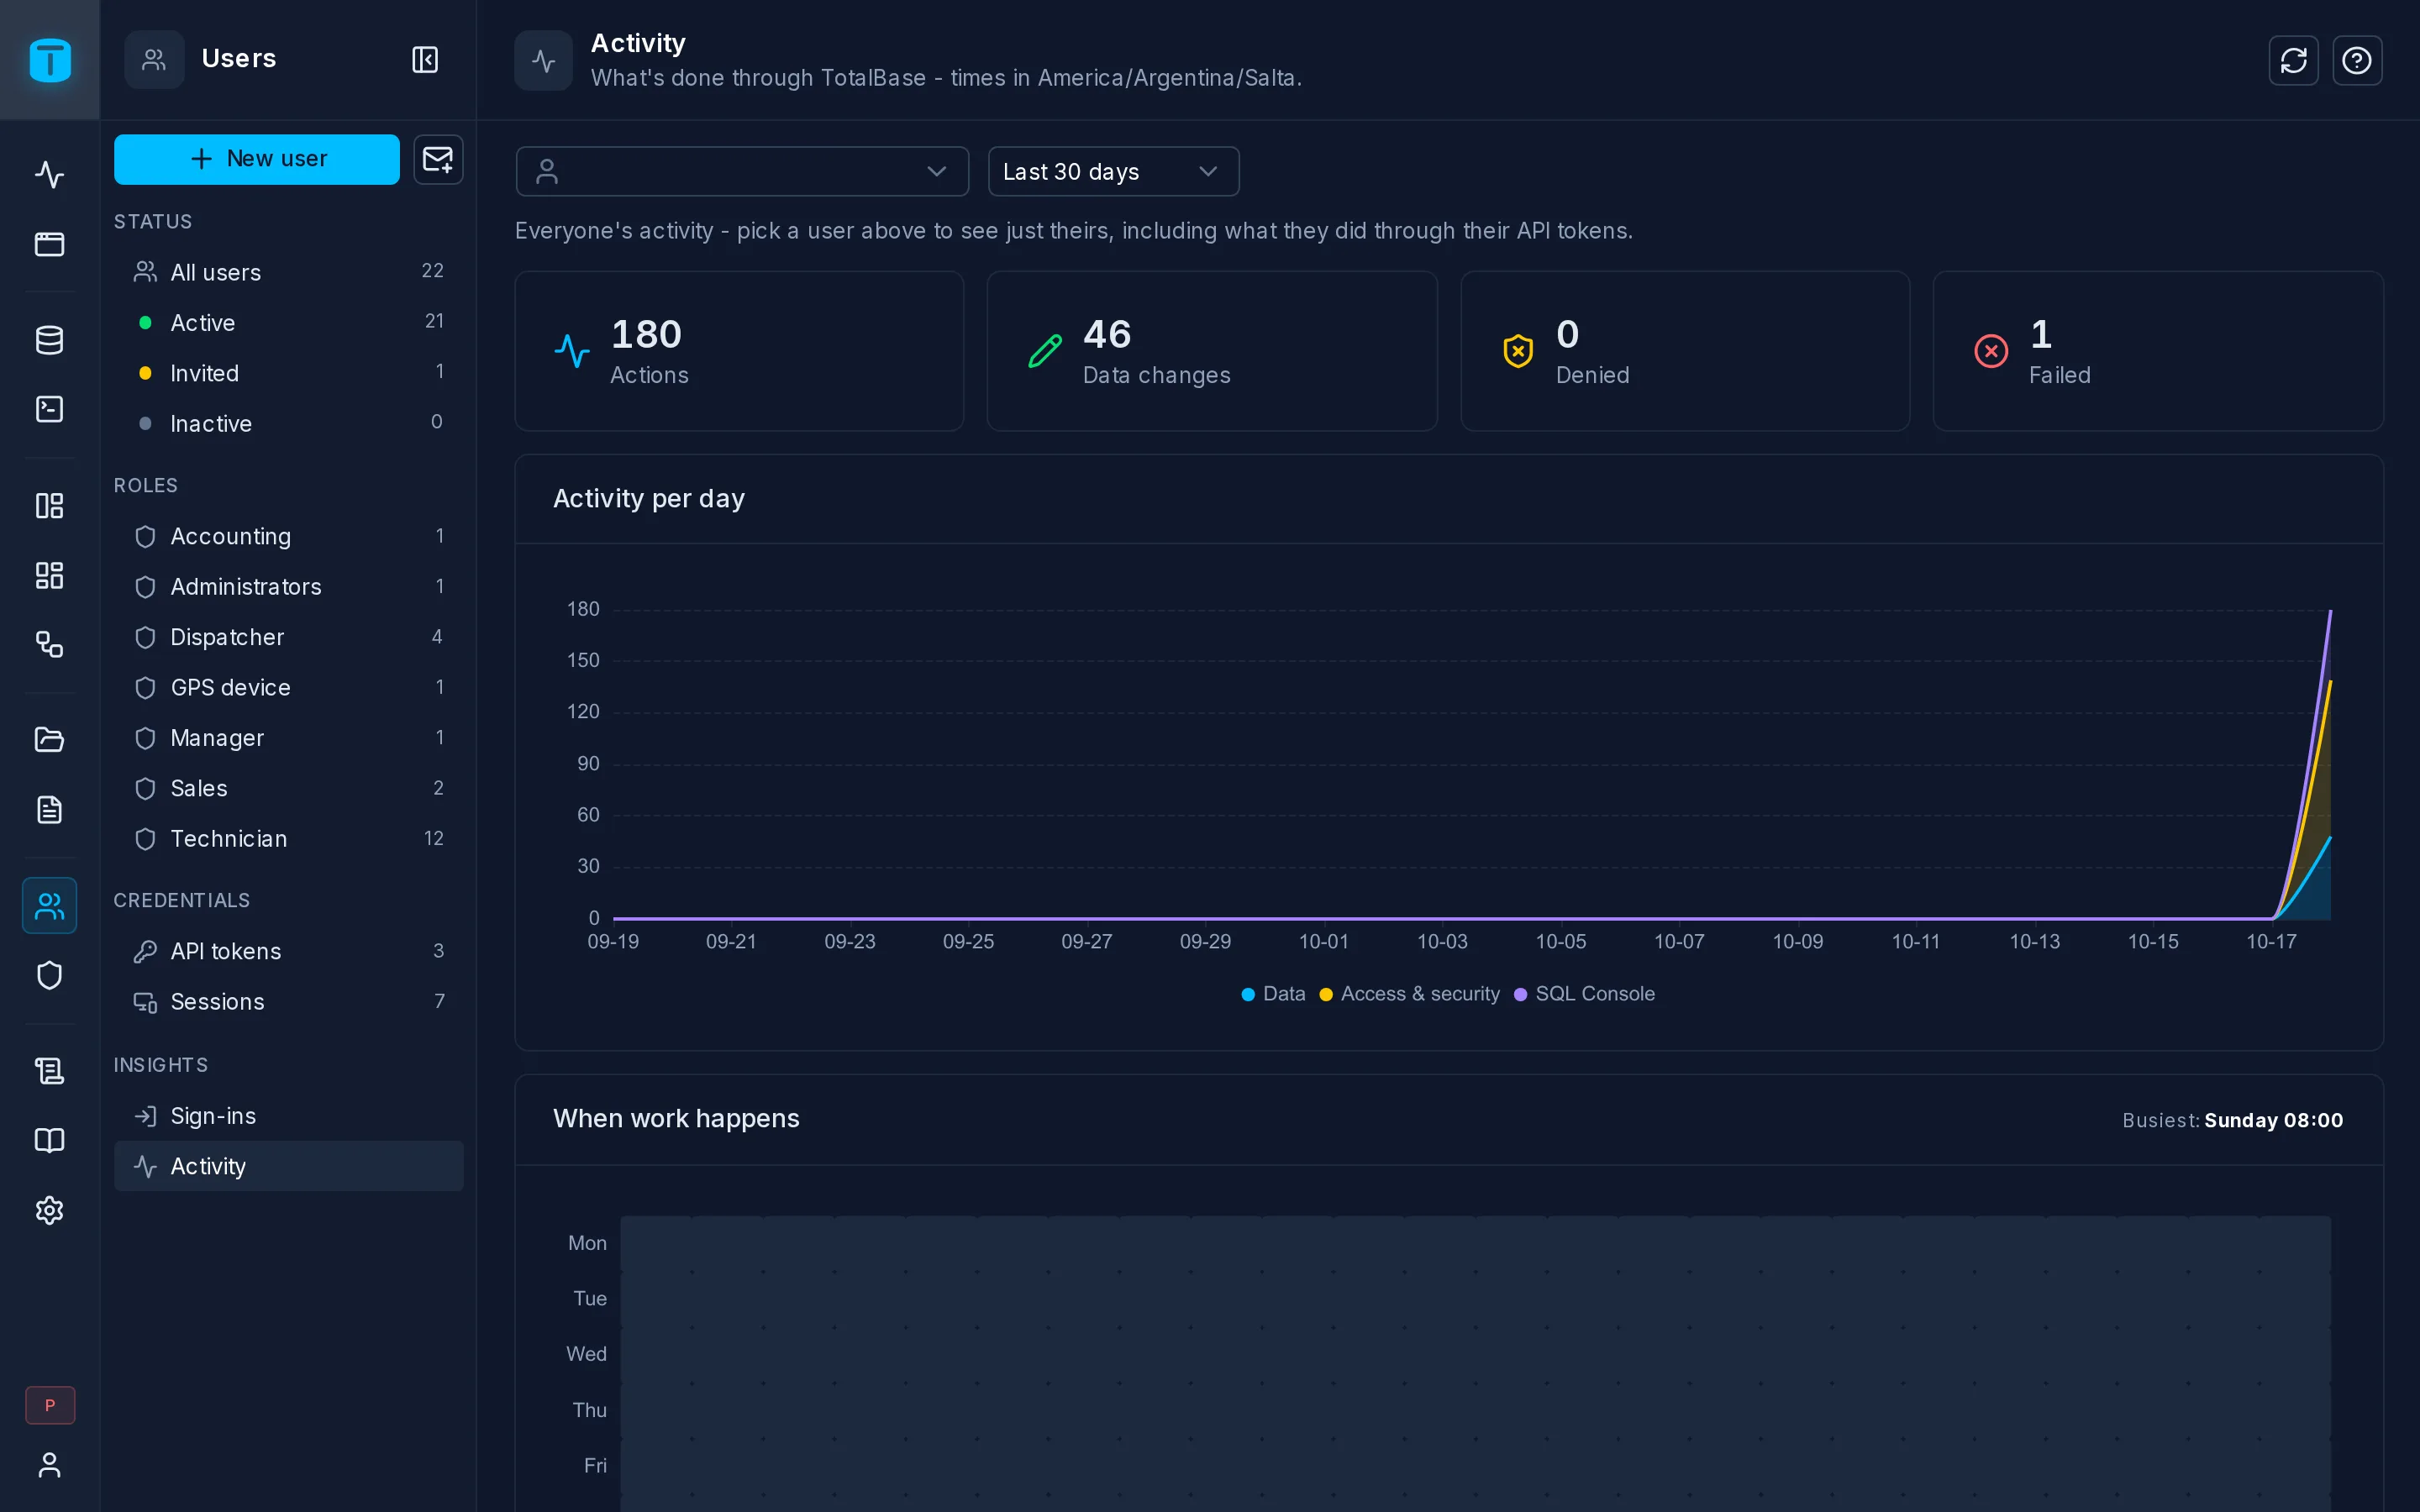
Task: Toggle SQL Console legend series
Action: tap(1584, 994)
